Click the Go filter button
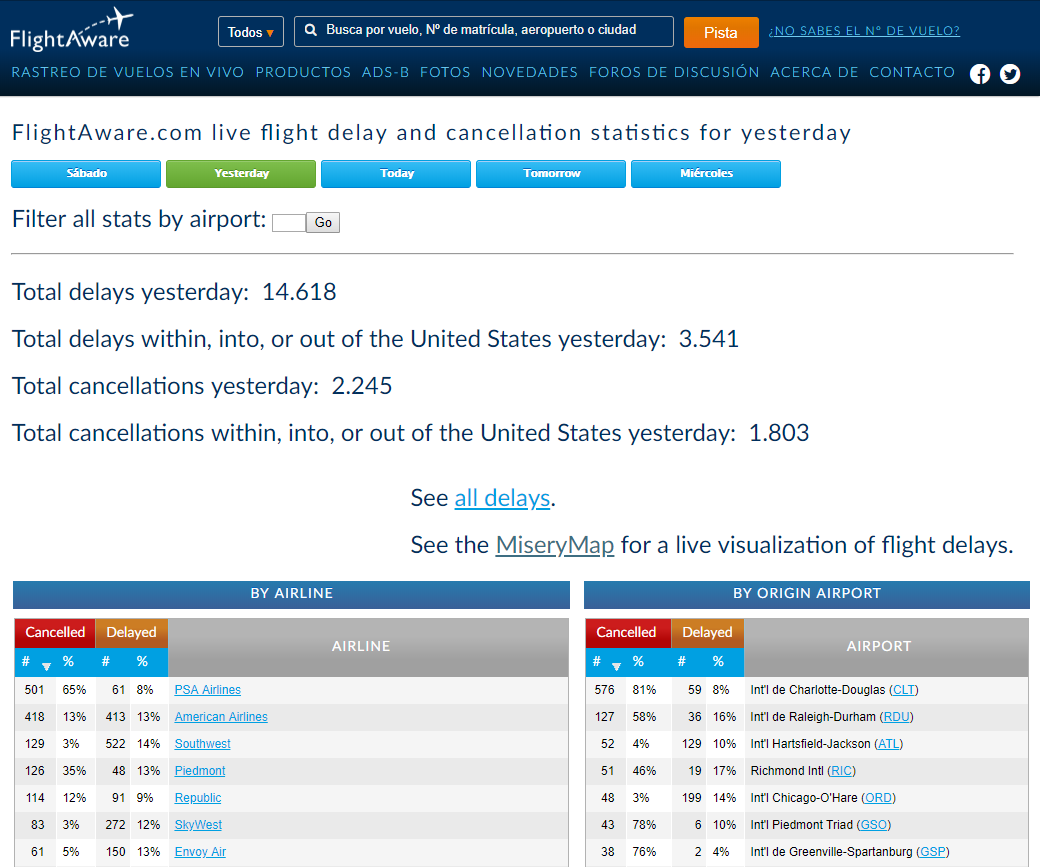The image size is (1040, 867). point(323,222)
